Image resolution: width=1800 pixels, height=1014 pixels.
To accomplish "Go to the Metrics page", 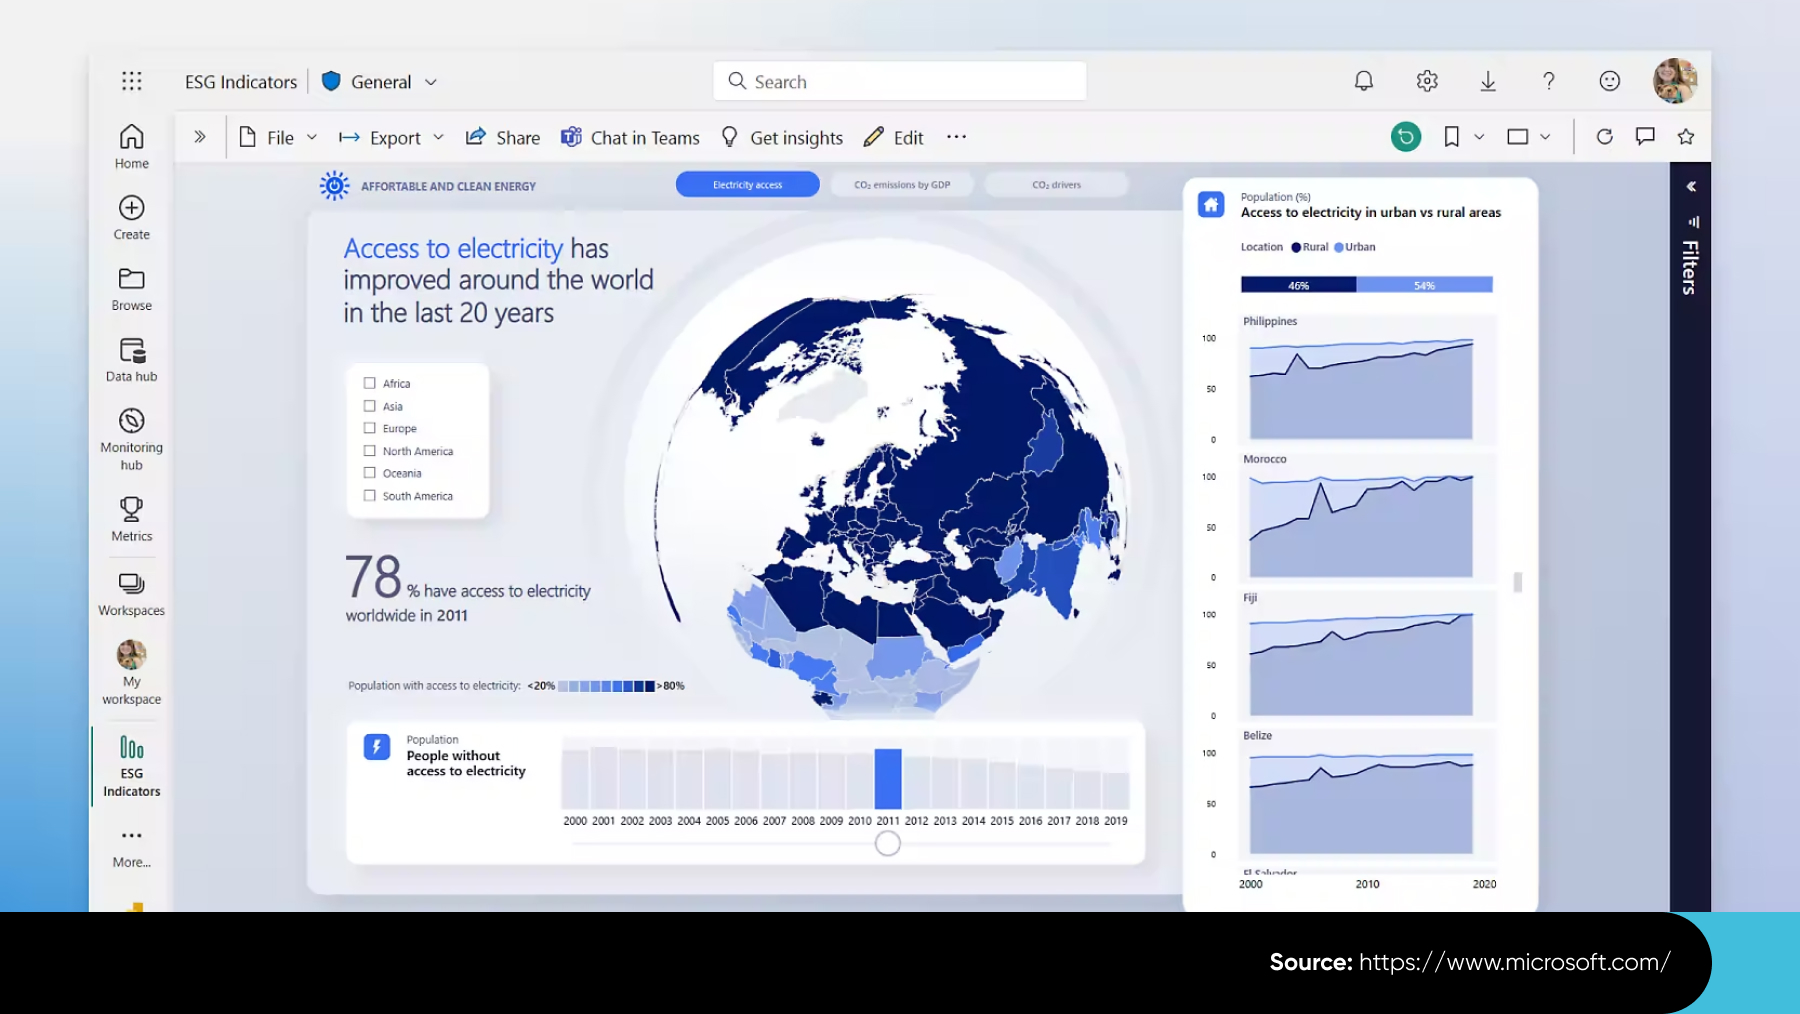I will pyautogui.click(x=130, y=520).
